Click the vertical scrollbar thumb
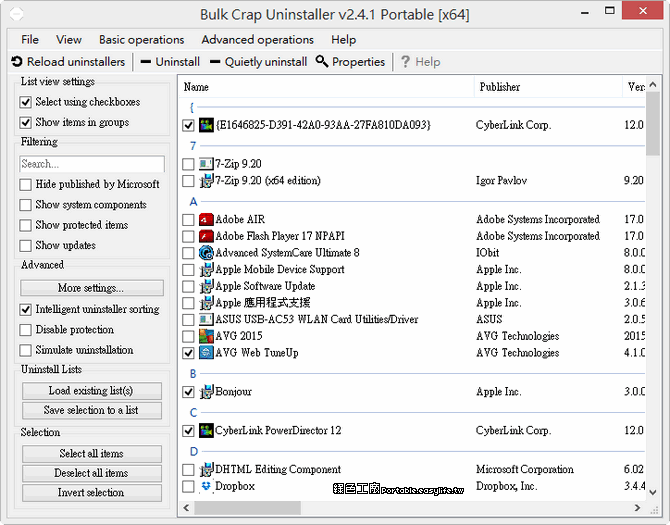Screen dimensions: 670x525 tap(652, 124)
